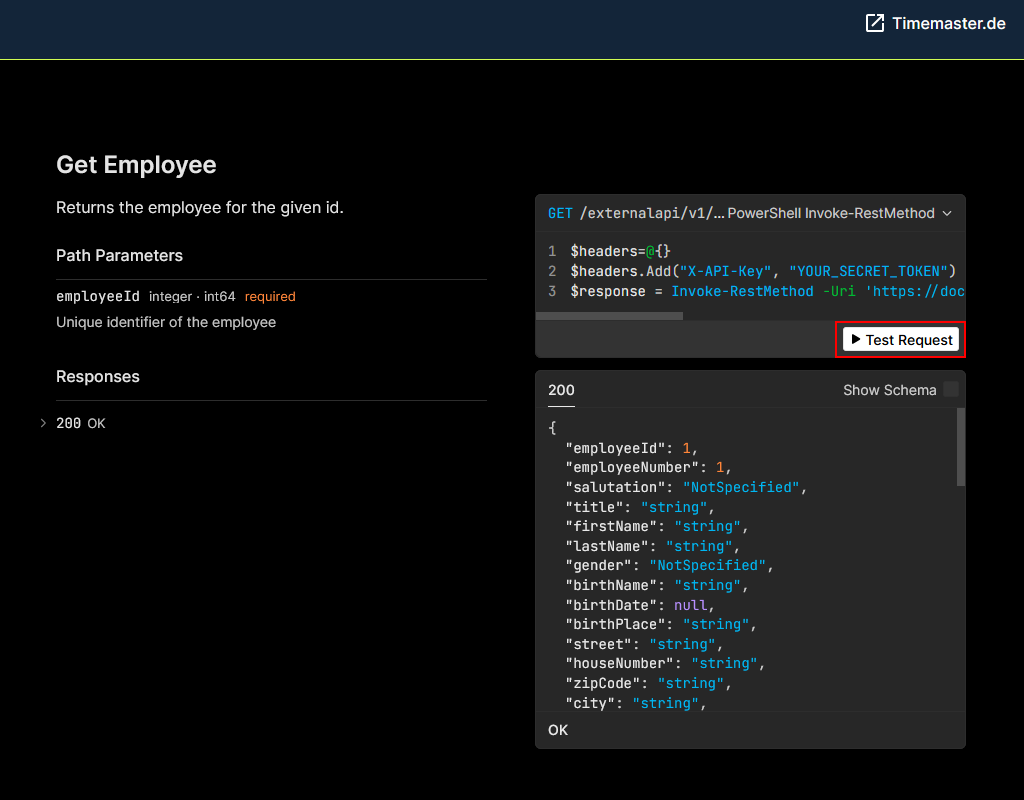The image size is (1024, 800).
Task: Select the 200 response tab
Action: (x=561, y=390)
